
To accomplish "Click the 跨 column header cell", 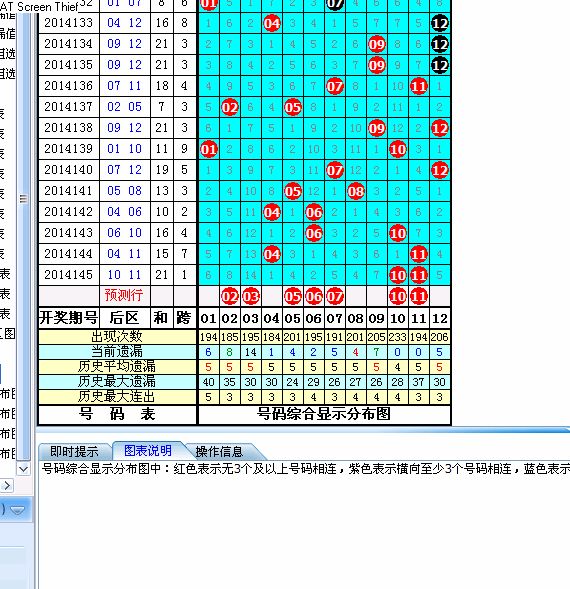I will click(184, 318).
